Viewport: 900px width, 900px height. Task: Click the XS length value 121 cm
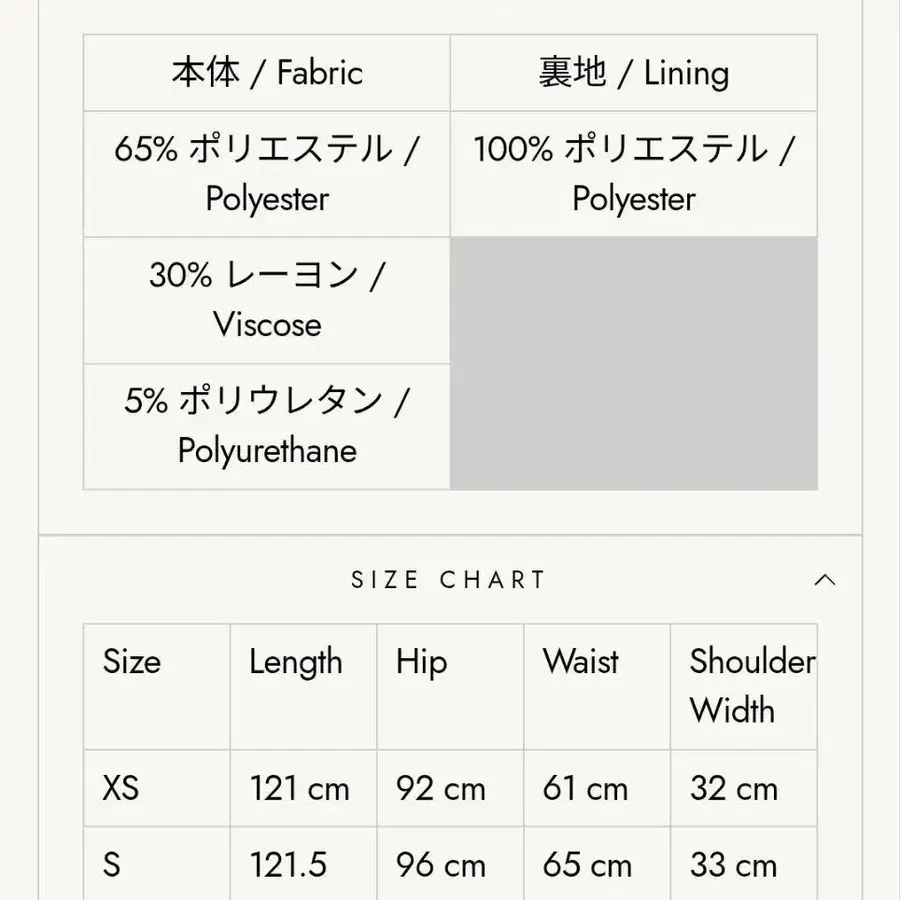click(x=300, y=788)
